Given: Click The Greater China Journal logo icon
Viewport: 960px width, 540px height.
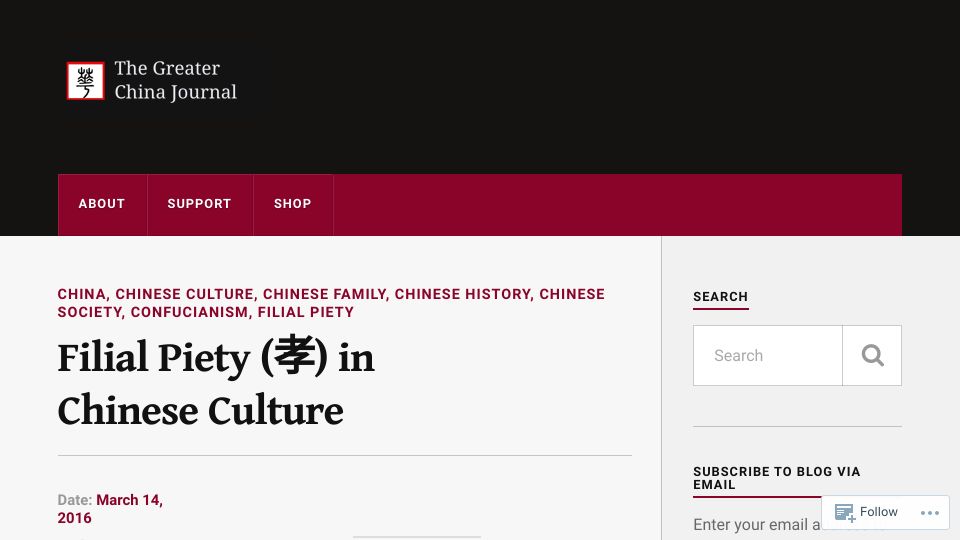Looking at the screenshot, I should click(x=85, y=81).
